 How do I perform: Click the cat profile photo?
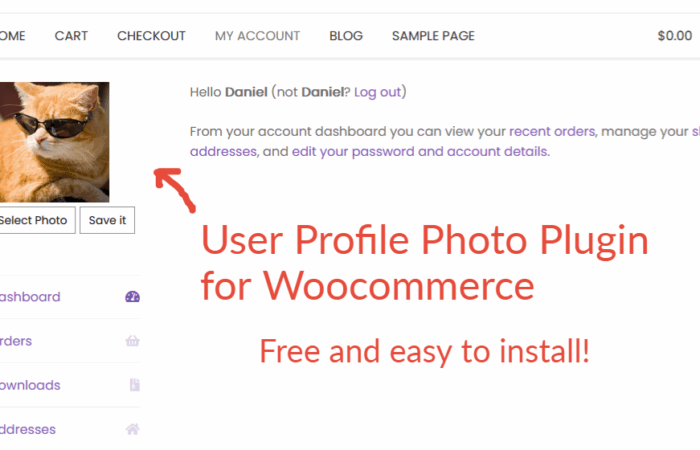[x=54, y=142]
